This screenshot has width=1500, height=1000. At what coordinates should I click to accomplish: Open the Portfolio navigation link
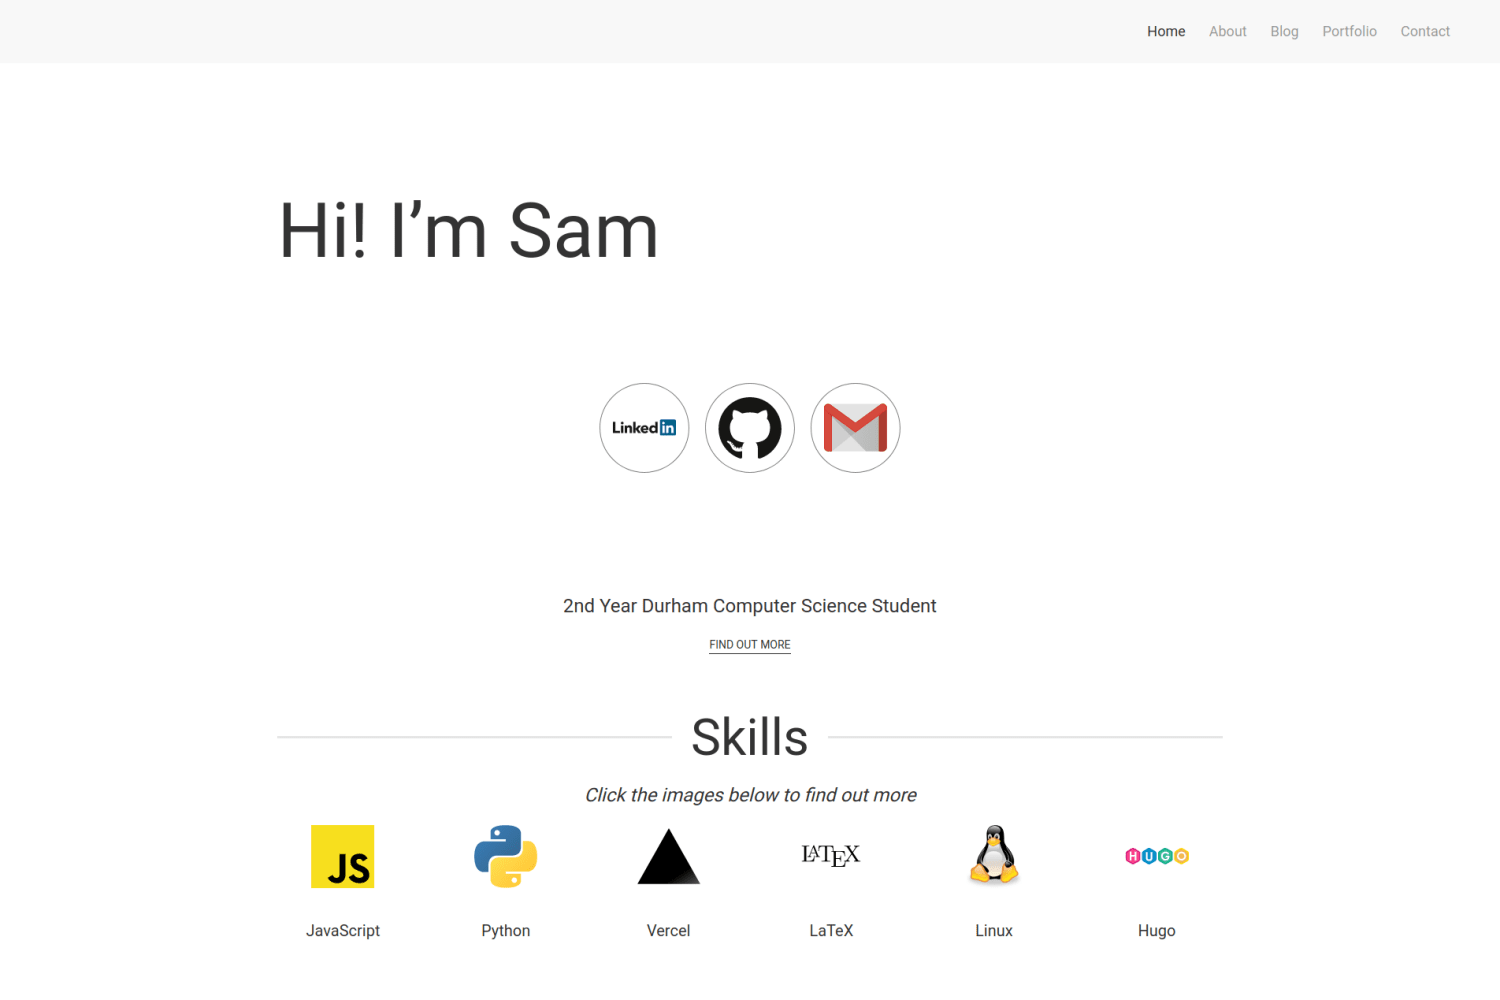pos(1349,31)
